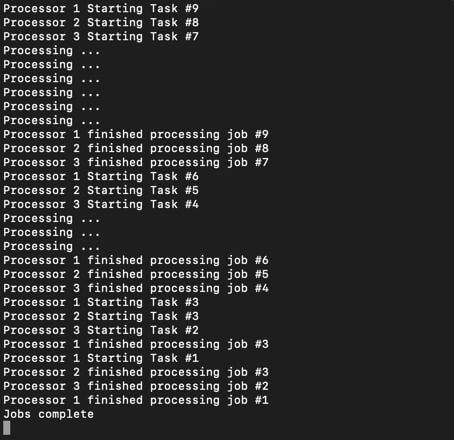Click 'Processor 1 finished processing job #9'
This screenshot has height=440, width=454.
click(x=136, y=134)
